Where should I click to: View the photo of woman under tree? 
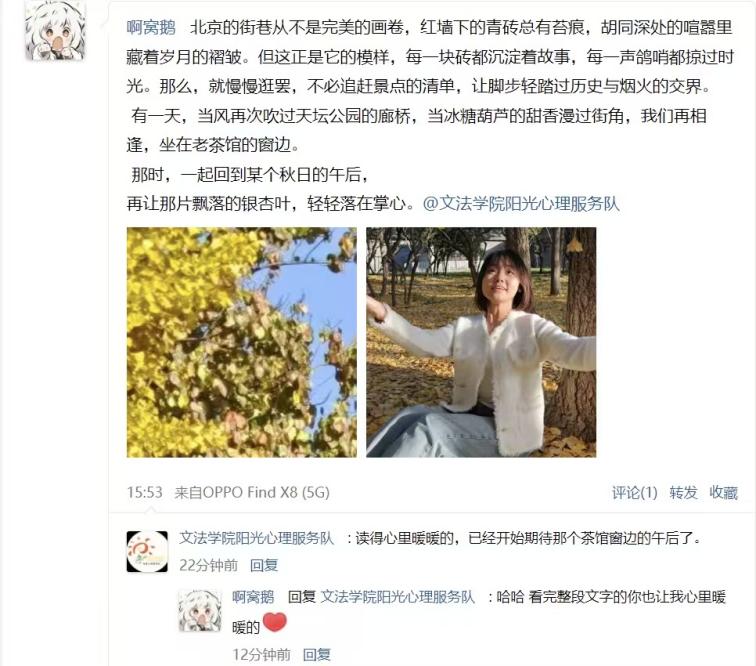pos(481,342)
